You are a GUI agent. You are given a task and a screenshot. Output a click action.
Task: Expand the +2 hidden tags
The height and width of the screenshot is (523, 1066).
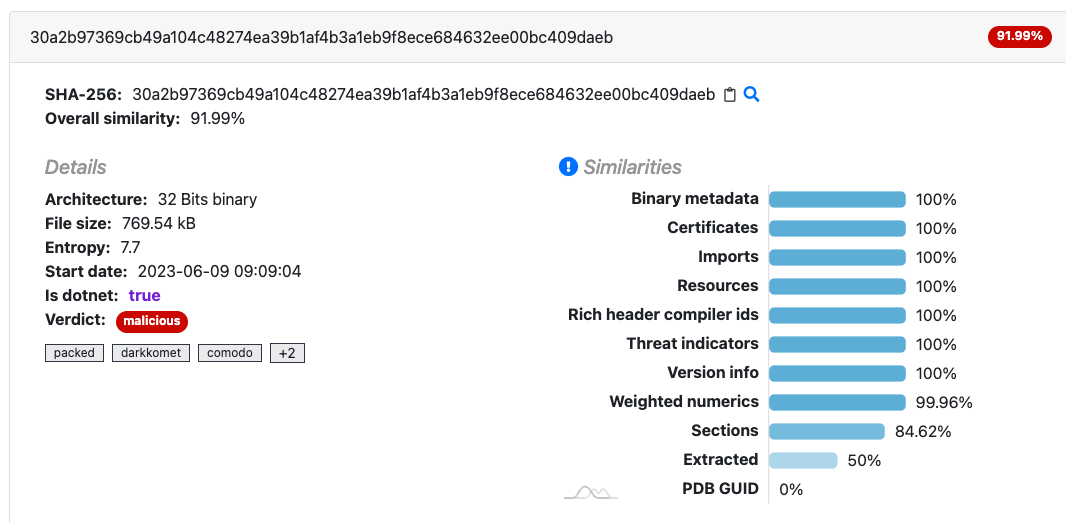(288, 353)
